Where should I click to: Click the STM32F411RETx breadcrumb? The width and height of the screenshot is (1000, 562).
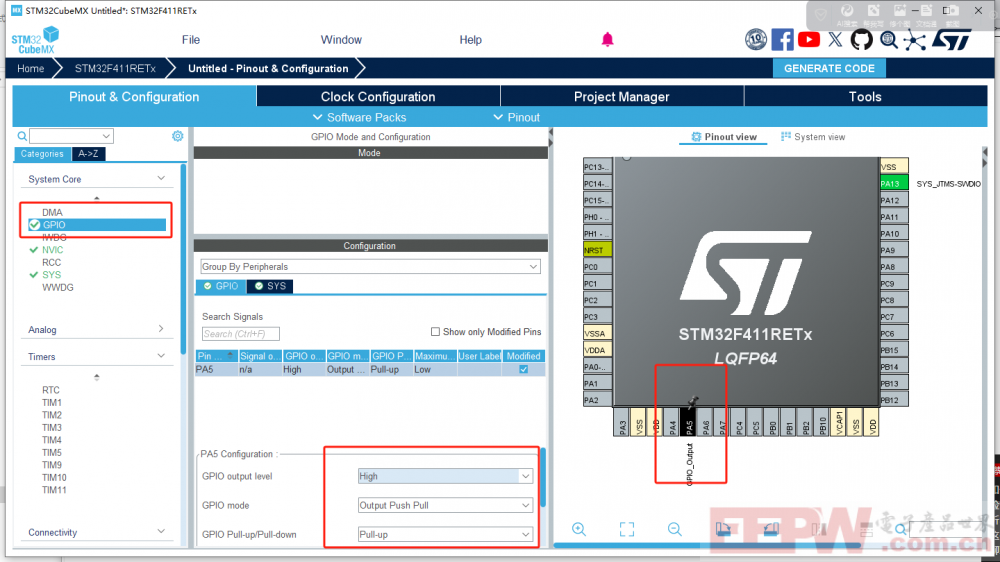coord(115,68)
